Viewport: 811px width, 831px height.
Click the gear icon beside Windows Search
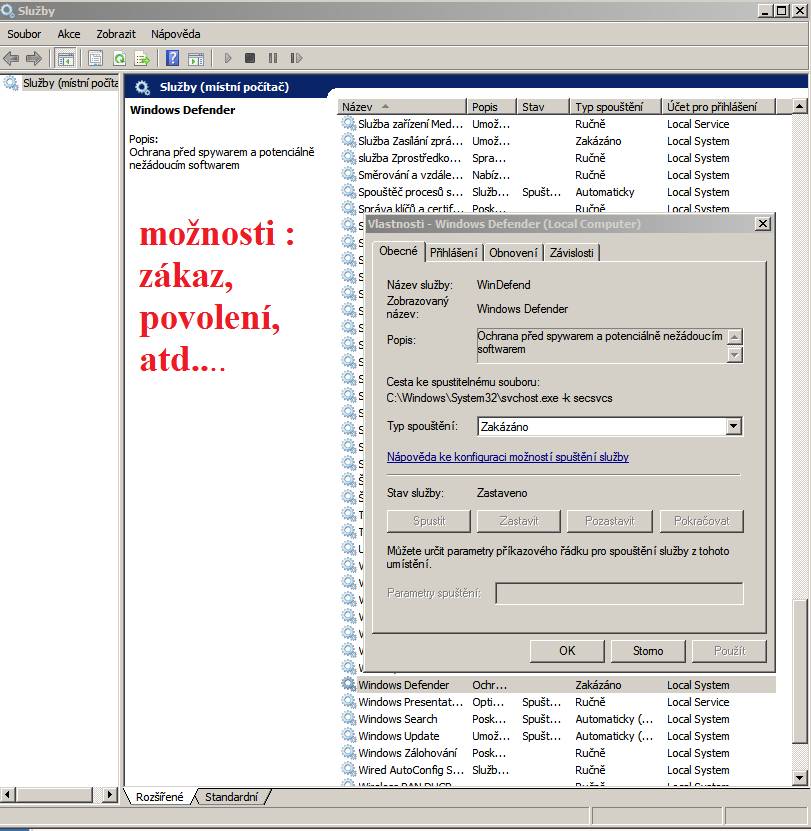[348, 719]
